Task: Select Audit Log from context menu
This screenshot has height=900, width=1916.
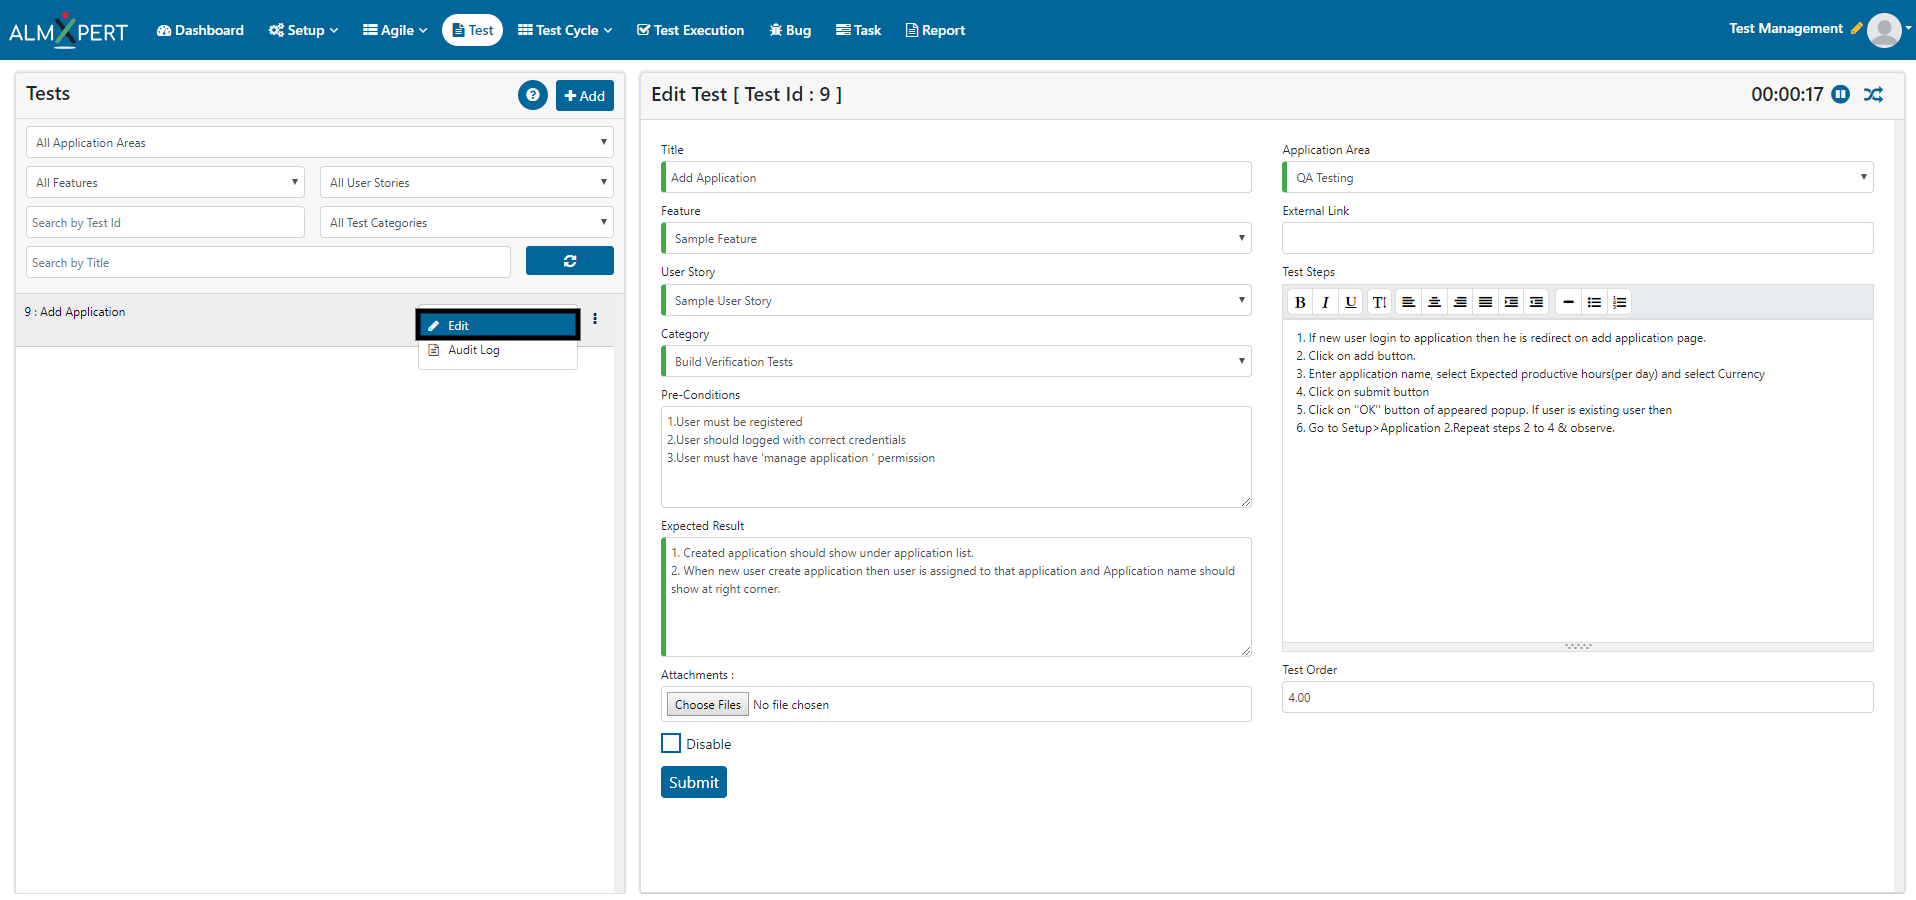Action: coord(474,350)
